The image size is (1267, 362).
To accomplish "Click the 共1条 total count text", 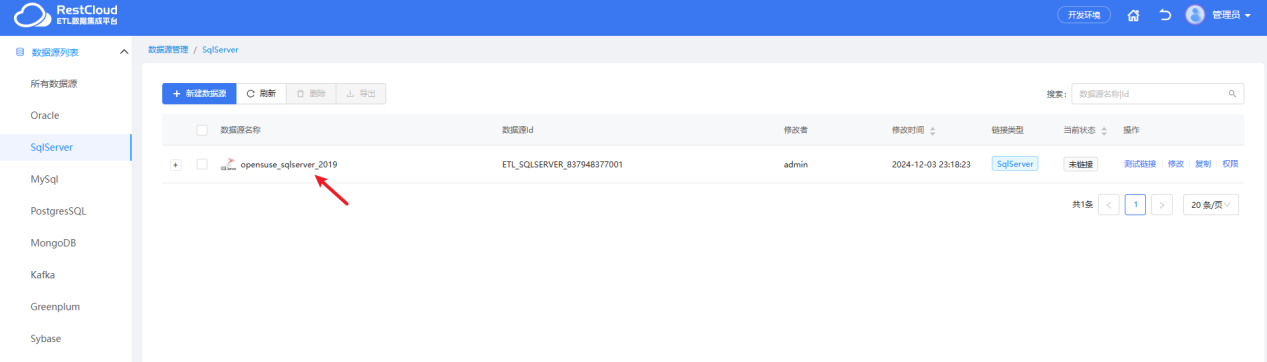I will 1082,204.
